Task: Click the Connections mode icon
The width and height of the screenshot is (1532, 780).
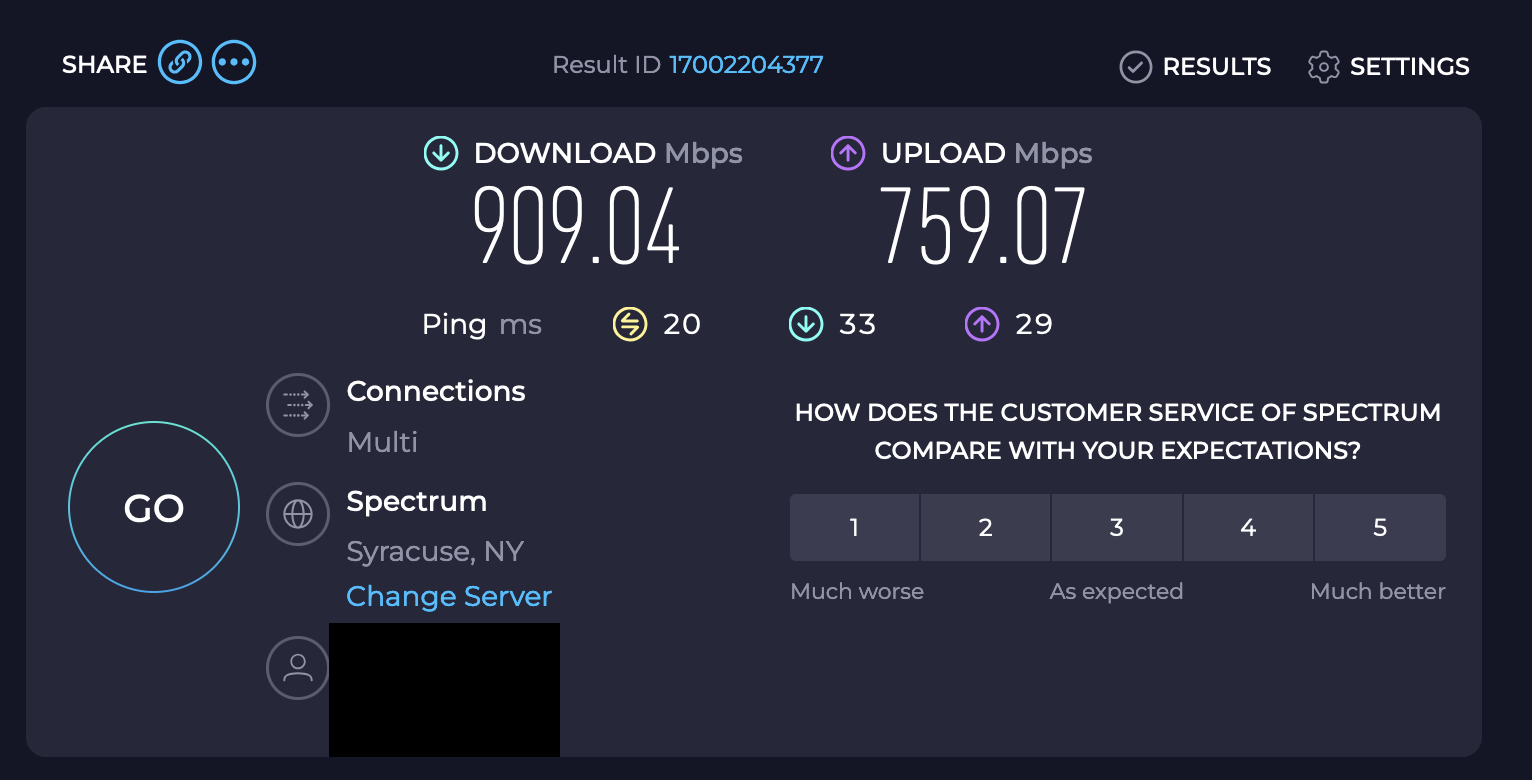Action: [x=298, y=405]
